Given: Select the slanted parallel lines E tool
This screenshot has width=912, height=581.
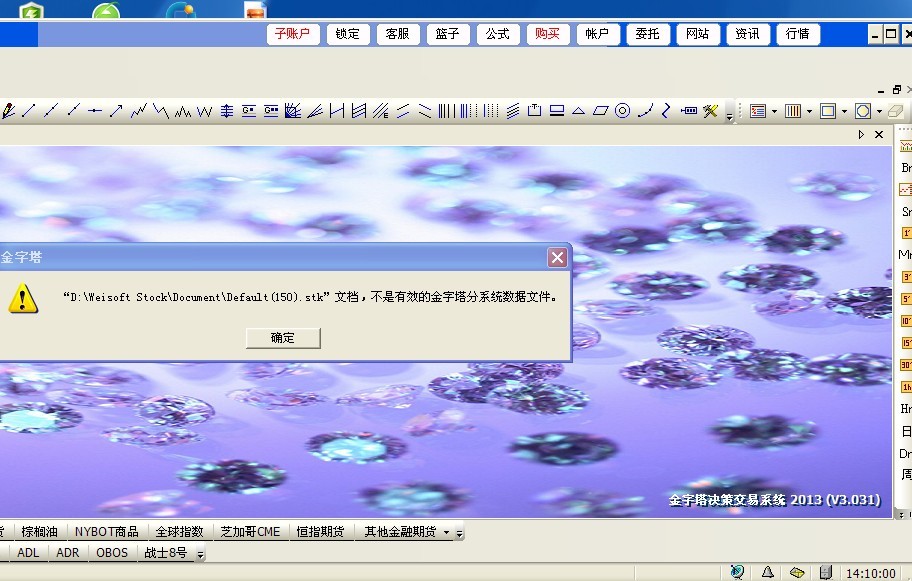Looking at the screenshot, I should pyautogui.click(x=381, y=111).
